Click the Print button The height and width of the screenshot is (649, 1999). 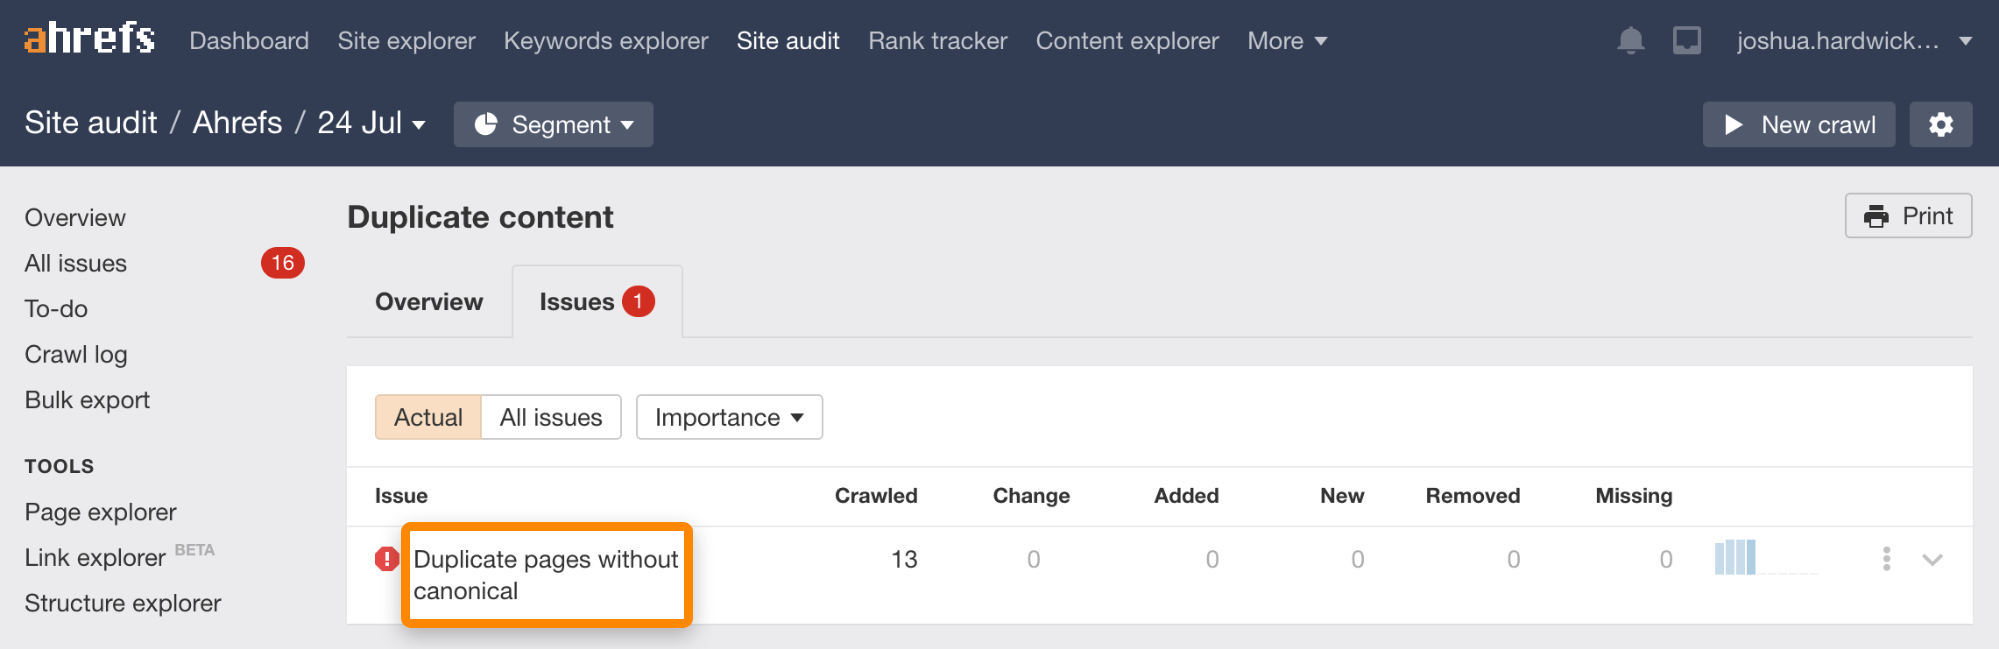click(x=1908, y=216)
